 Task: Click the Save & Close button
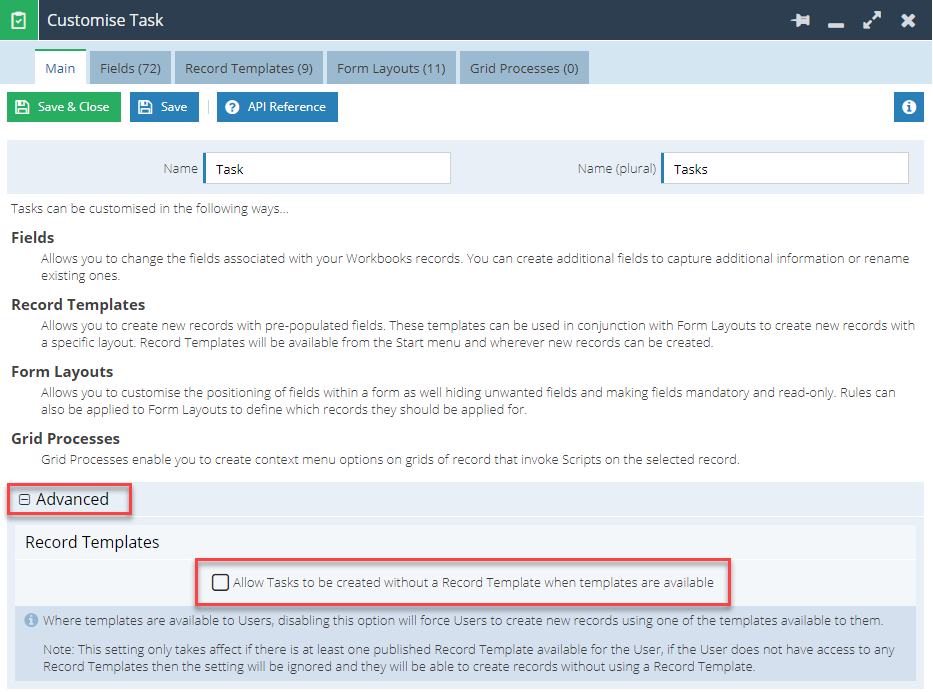[64, 107]
